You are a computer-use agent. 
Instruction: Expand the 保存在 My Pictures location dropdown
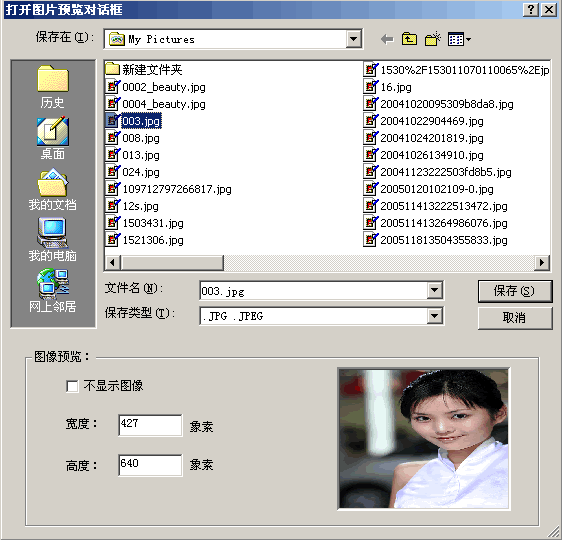coord(353,39)
